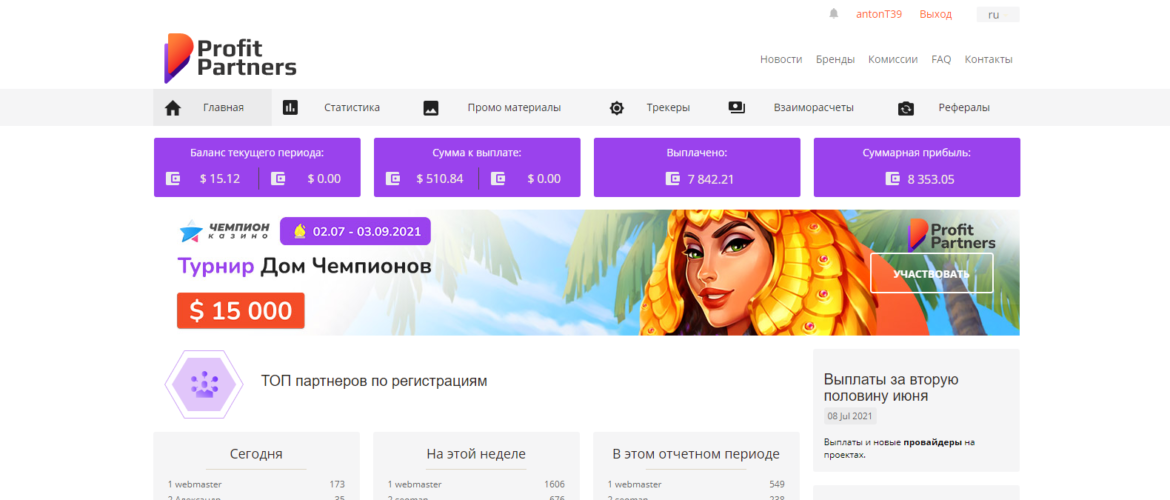Click the wallet icon next to $ 15.12
Image resolution: width=1170 pixels, height=500 pixels.
pyautogui.click(x=173, y=179)
